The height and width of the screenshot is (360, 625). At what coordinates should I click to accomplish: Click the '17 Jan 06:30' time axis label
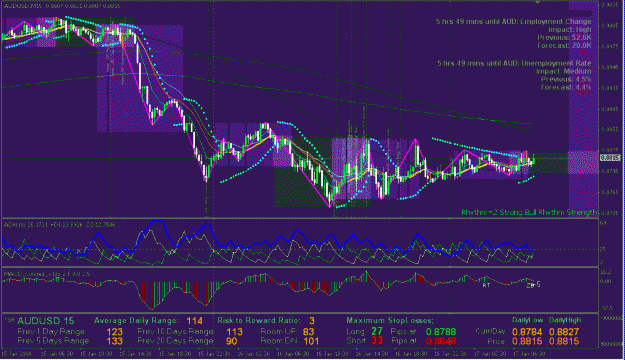530,353
